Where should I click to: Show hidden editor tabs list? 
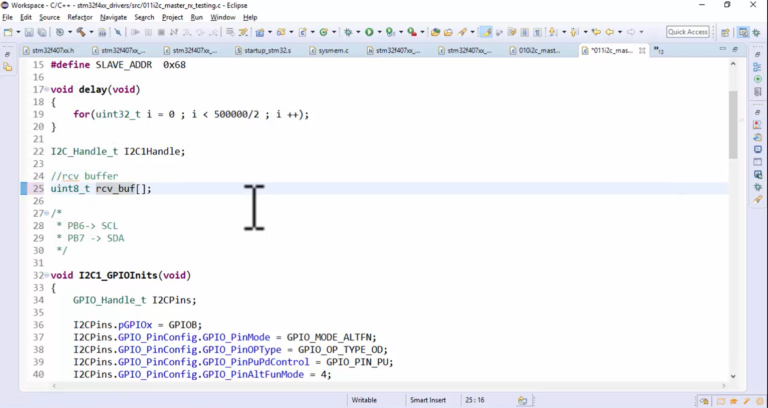point(659,50)
